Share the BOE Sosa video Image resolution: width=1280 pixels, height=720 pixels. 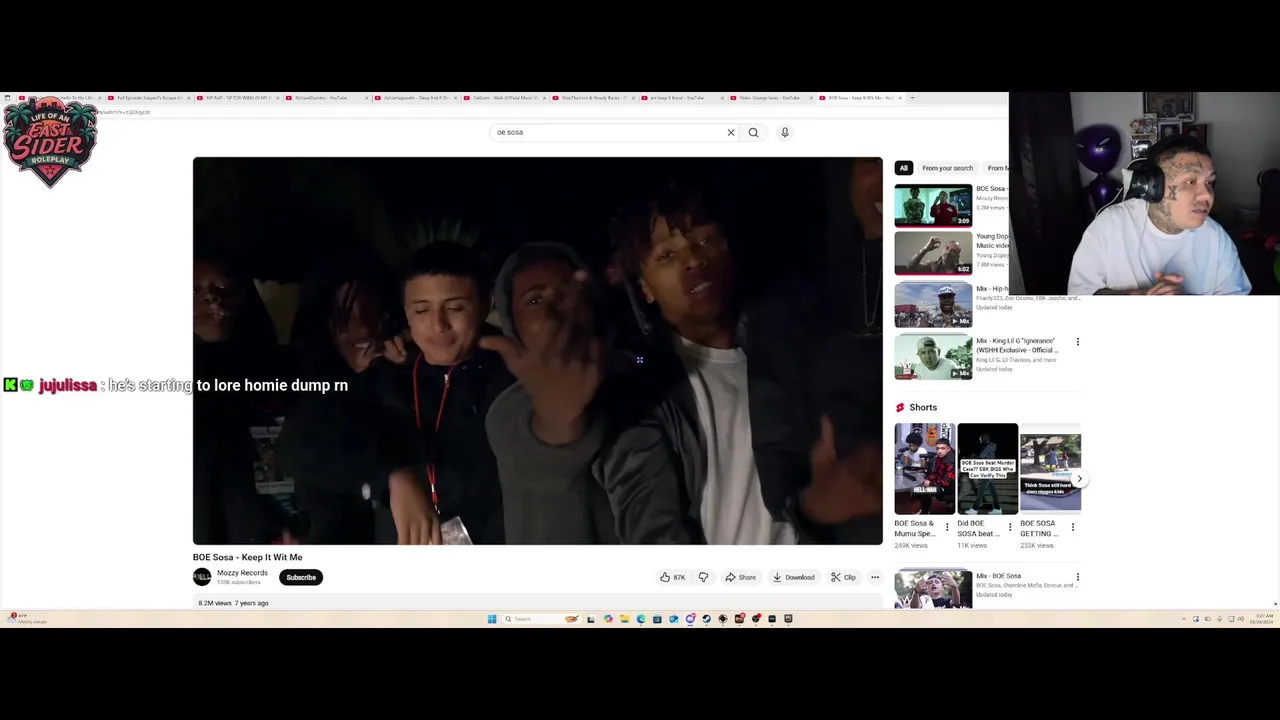click(x=741, y=577)
